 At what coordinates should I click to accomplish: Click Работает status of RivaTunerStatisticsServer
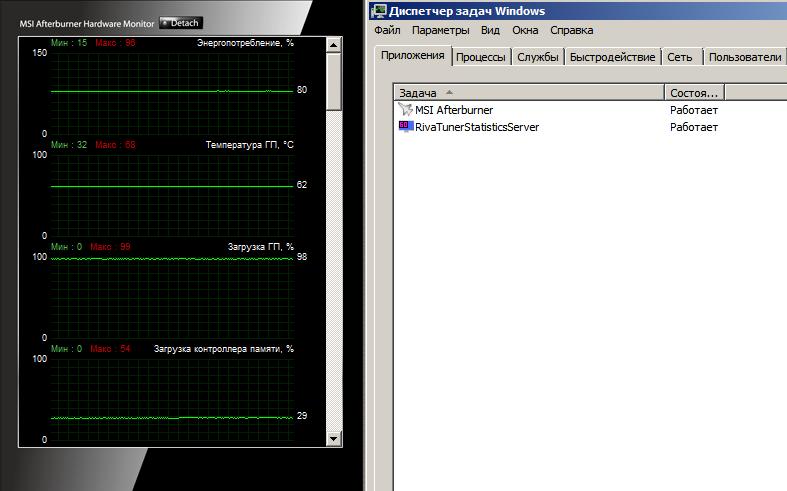coord(694,127)
